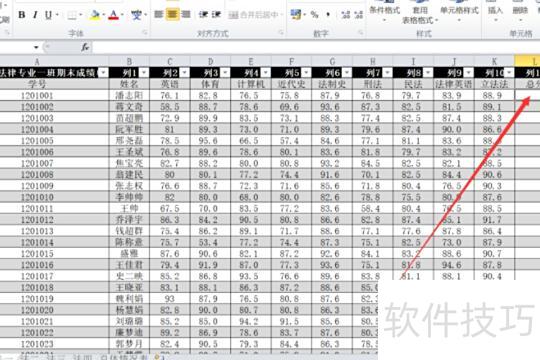Viewport: 540px width, 360px height.
Task: Select the 近代史 header cell
Action: point(292,84)
